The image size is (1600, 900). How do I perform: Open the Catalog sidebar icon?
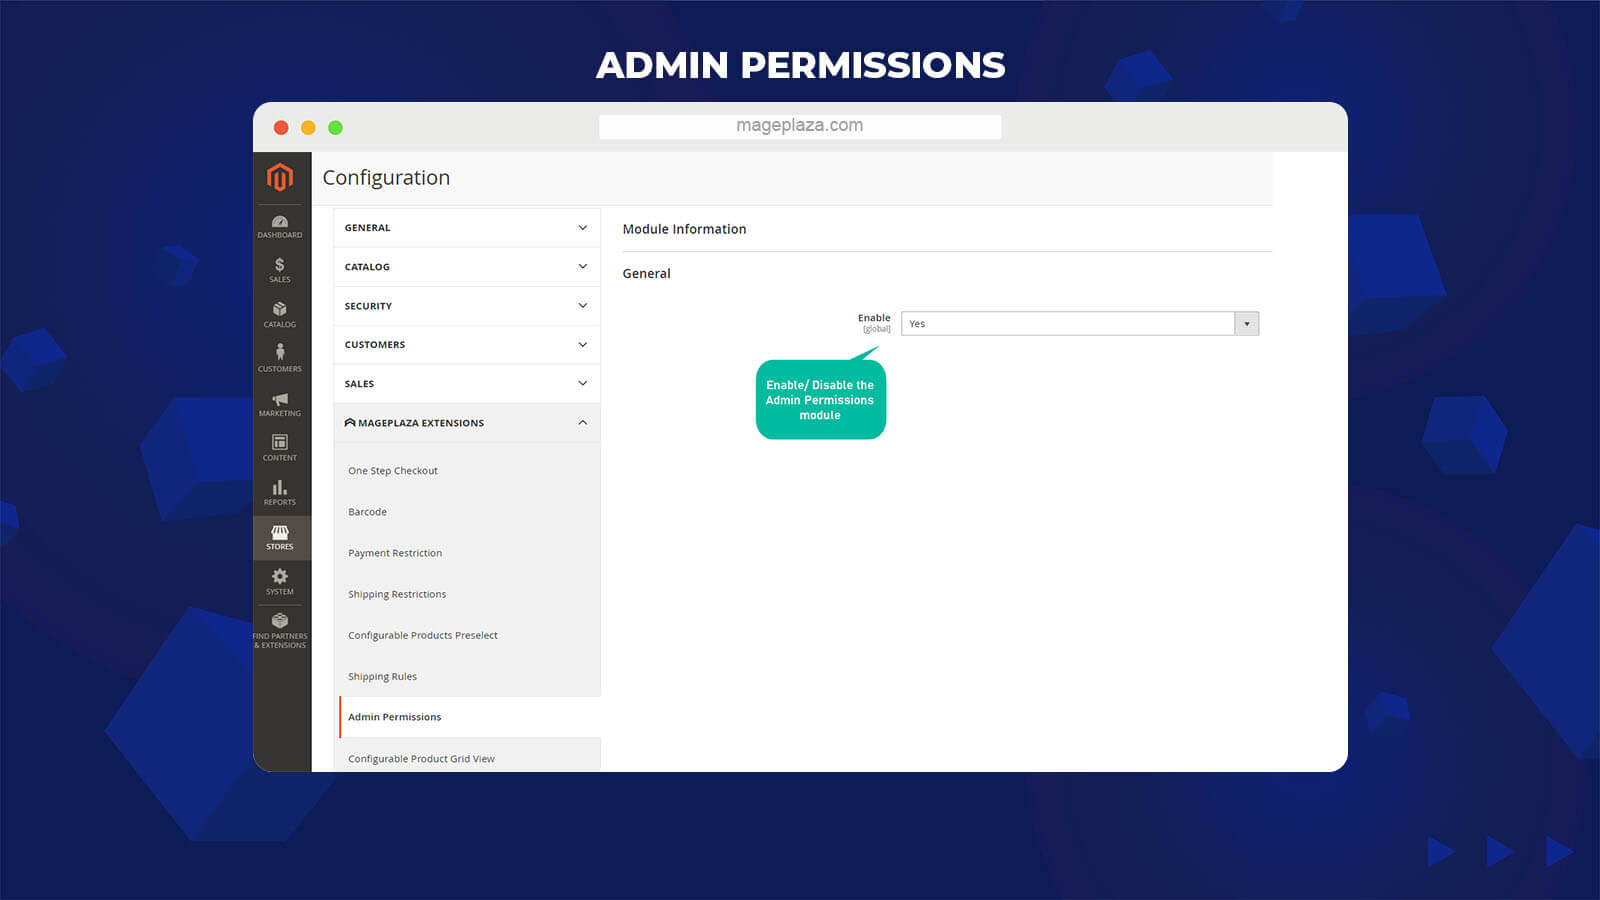click(x=280, y=313)
